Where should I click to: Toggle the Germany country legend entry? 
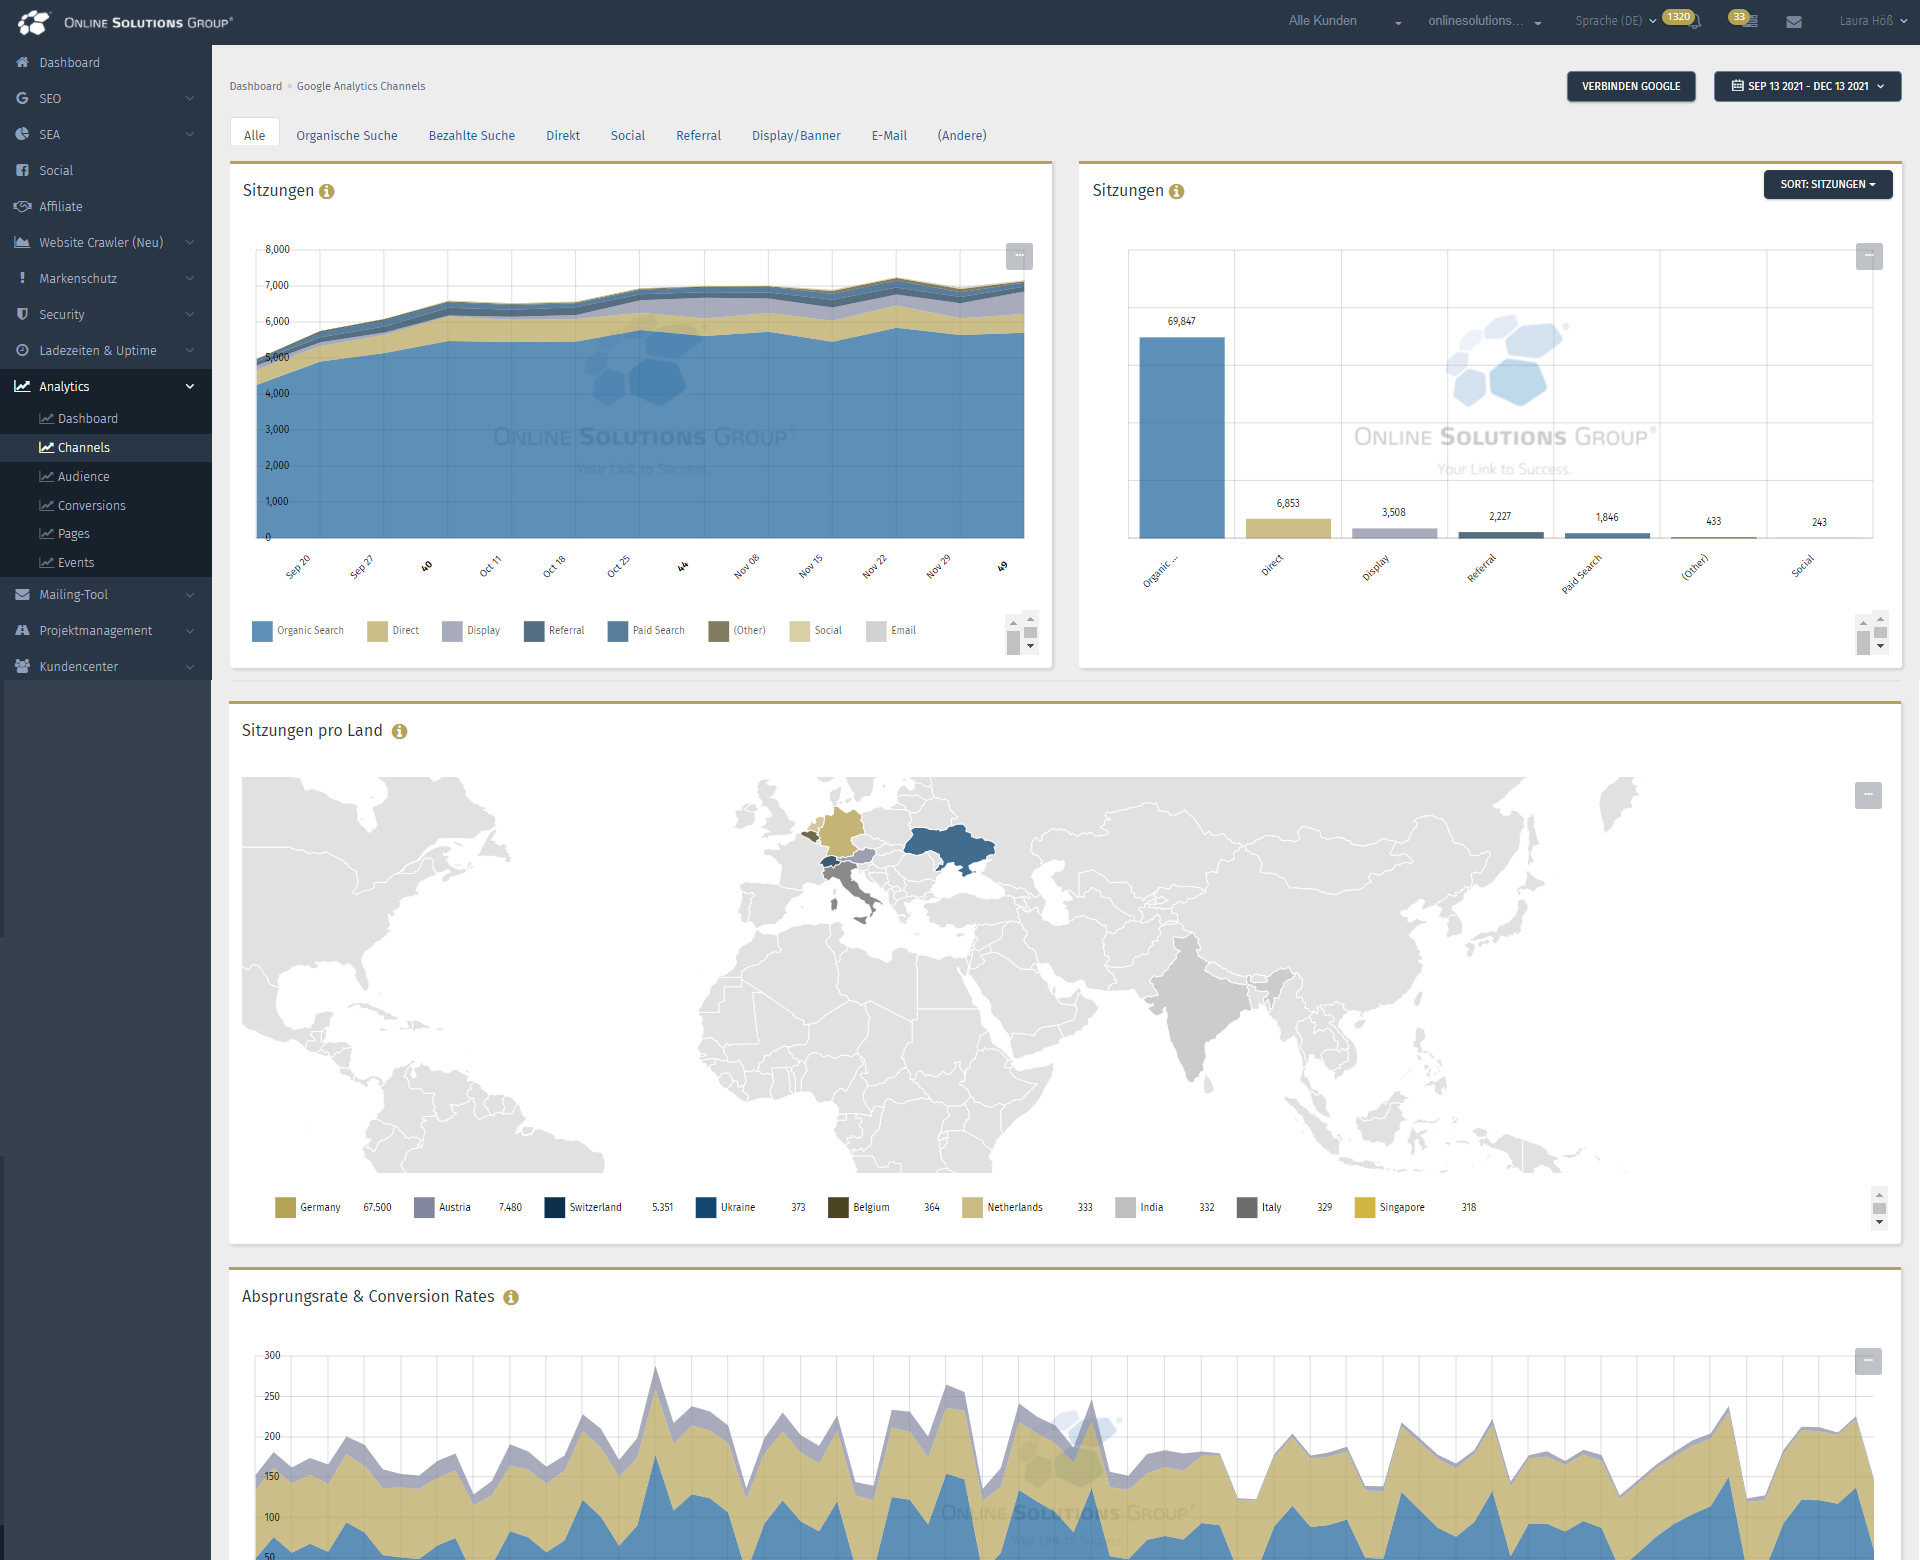(x=310, y=1207)
